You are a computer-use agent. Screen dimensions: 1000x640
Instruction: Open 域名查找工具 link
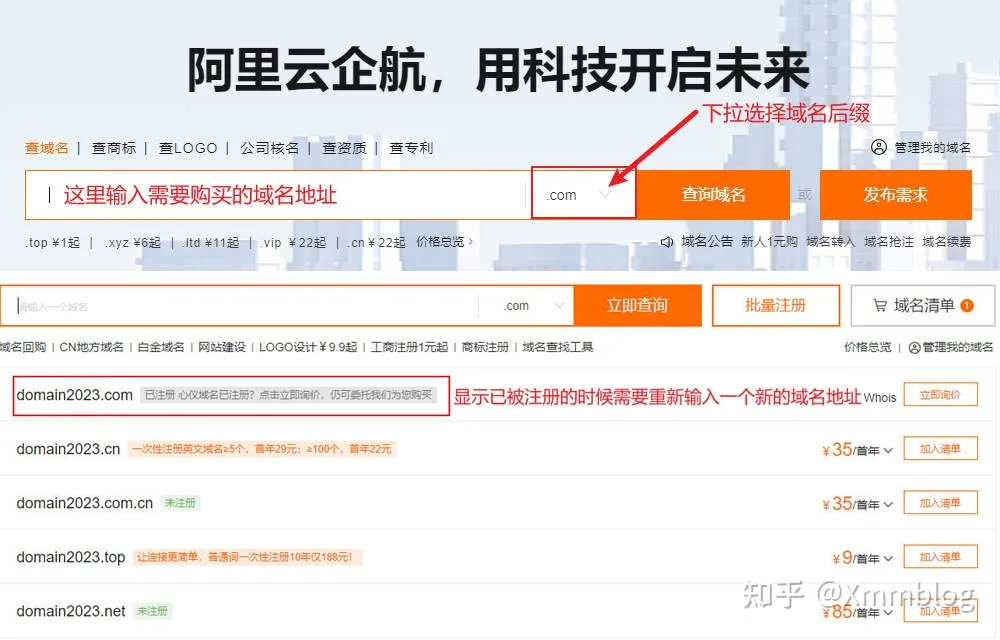(x=557, y=347)
